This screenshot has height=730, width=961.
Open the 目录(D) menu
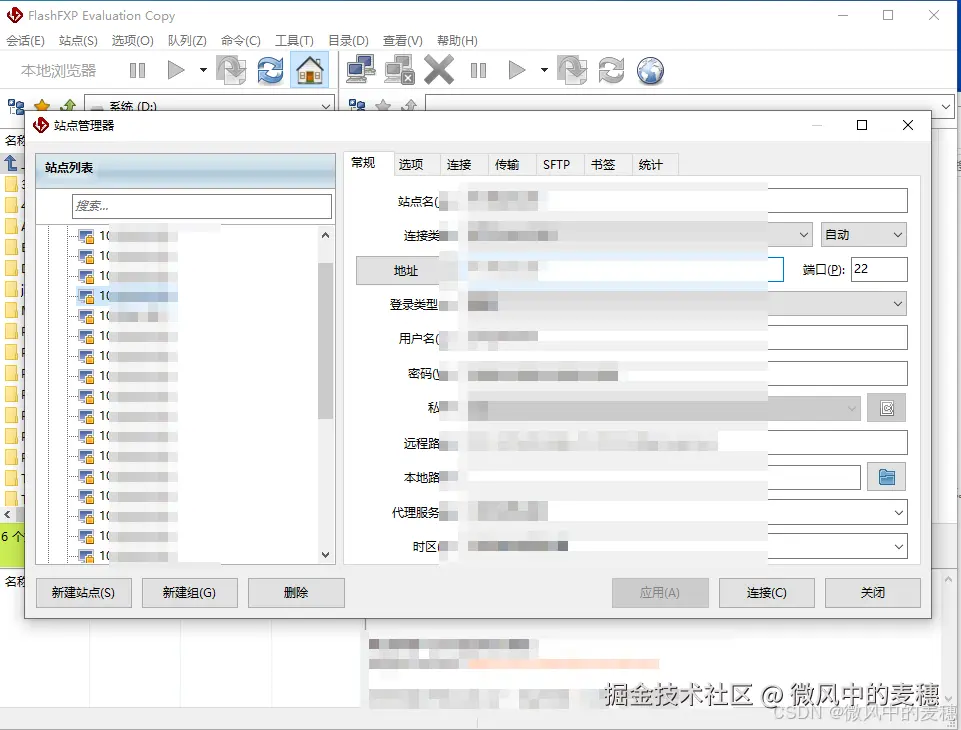click(348, 40)
